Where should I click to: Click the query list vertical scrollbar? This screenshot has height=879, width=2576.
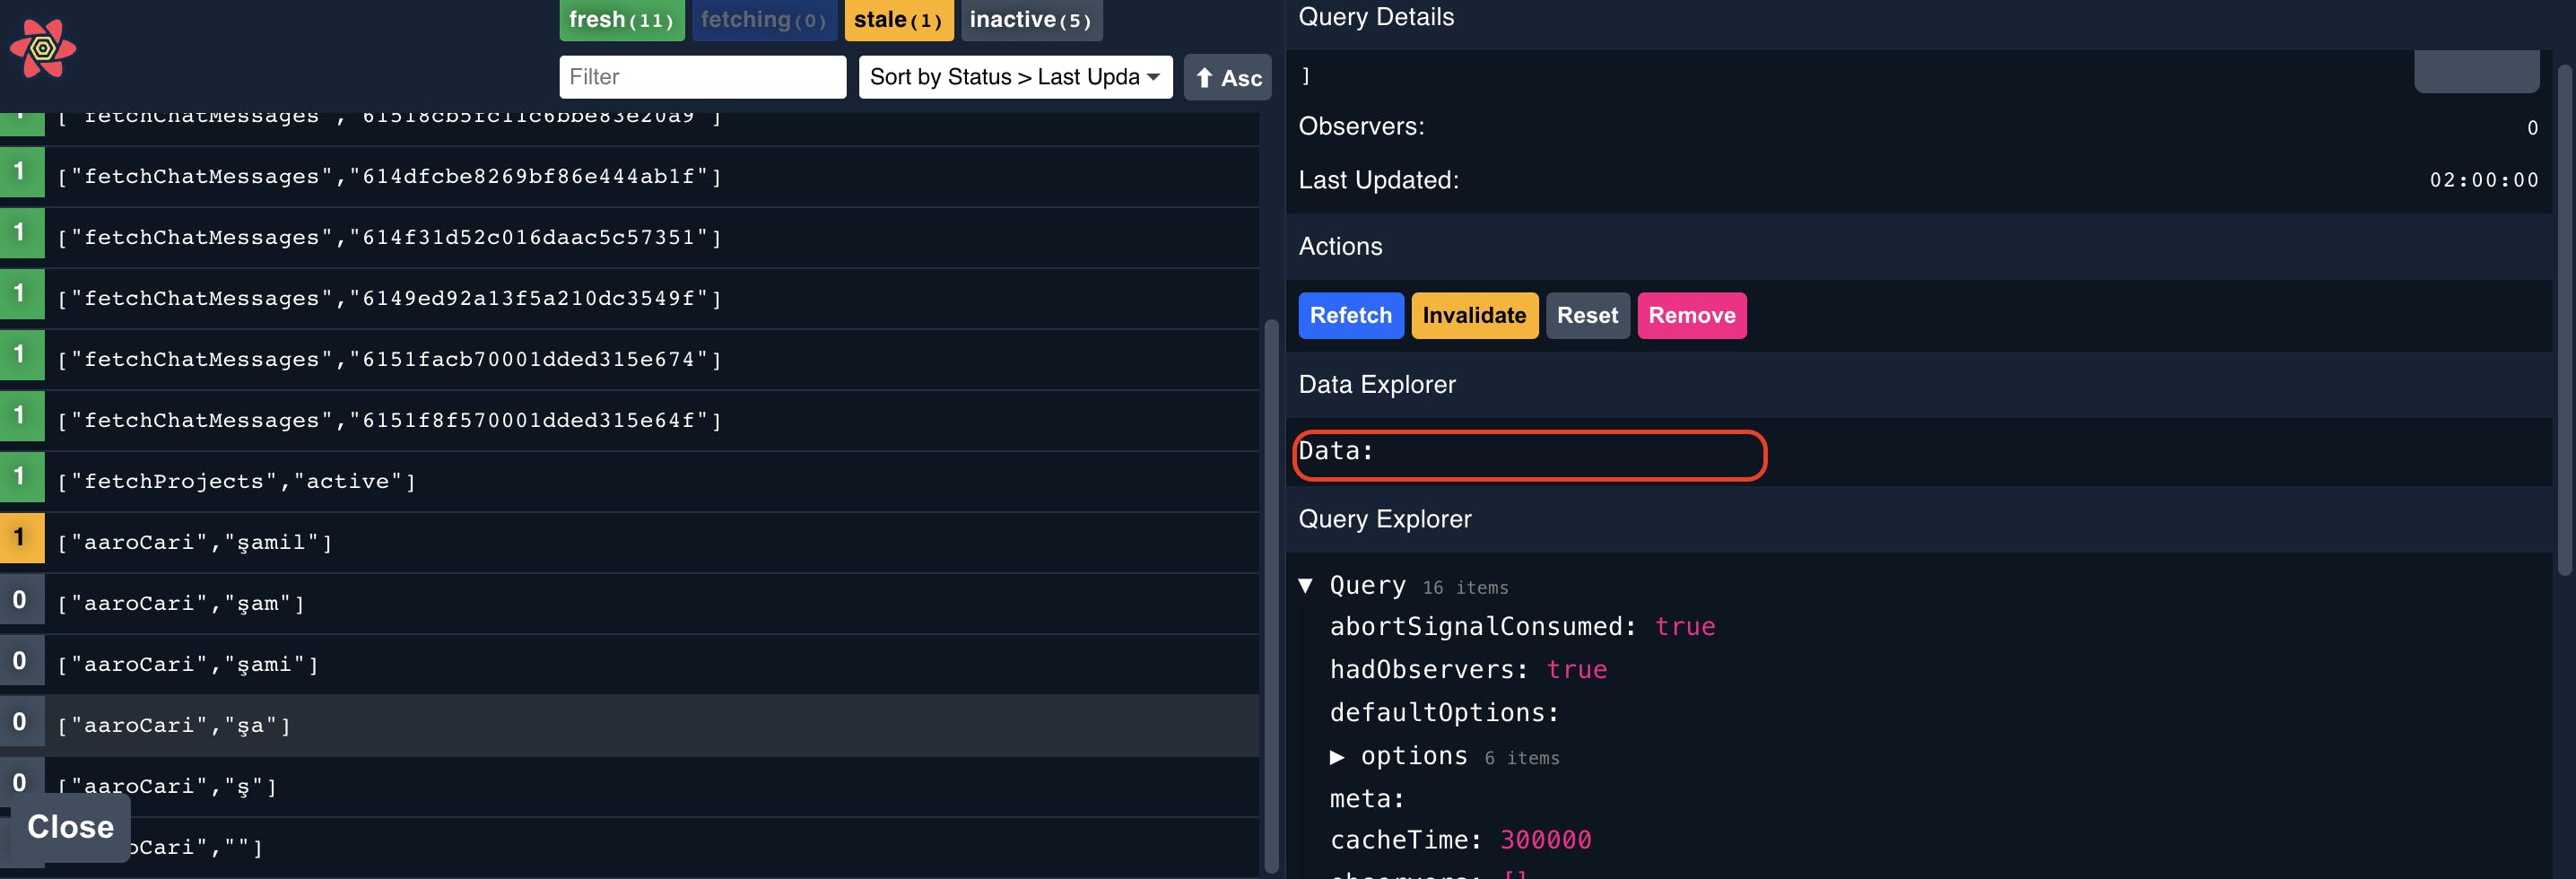(x=1271, y=596)
